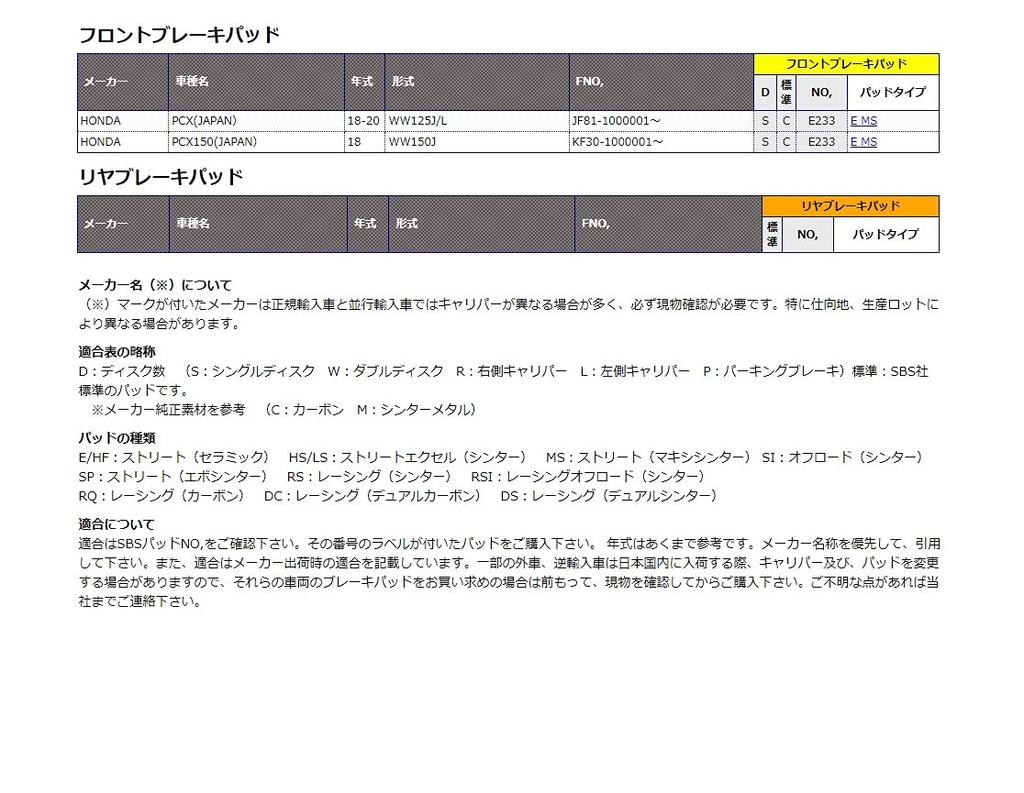Select frame number JF81-1000001～ cell
The width and height of the screenshot is (1024, 793).
[615, 121]
